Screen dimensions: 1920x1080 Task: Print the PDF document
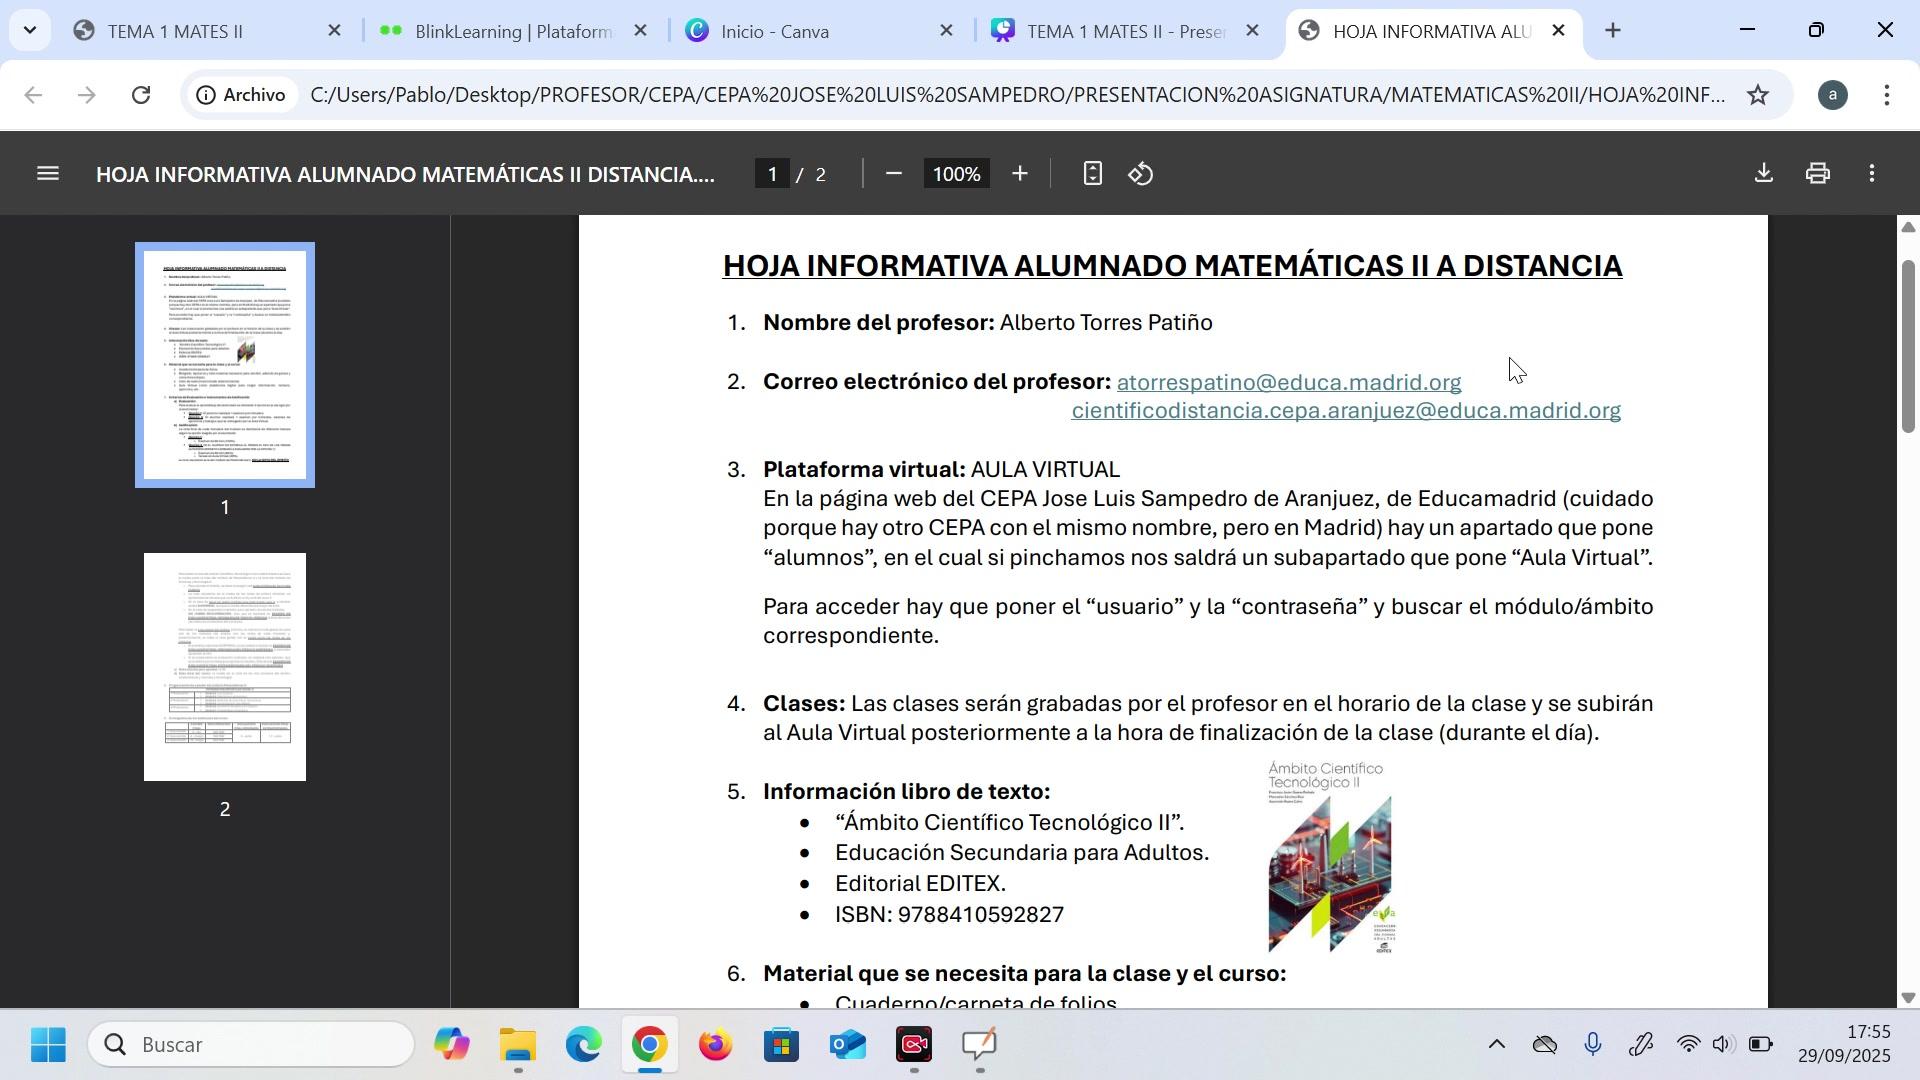[1818, 174]
